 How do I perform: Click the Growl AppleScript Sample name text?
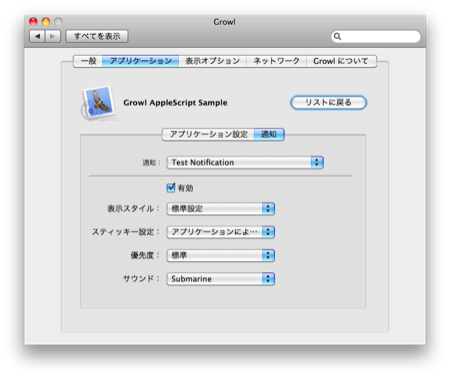175,103
